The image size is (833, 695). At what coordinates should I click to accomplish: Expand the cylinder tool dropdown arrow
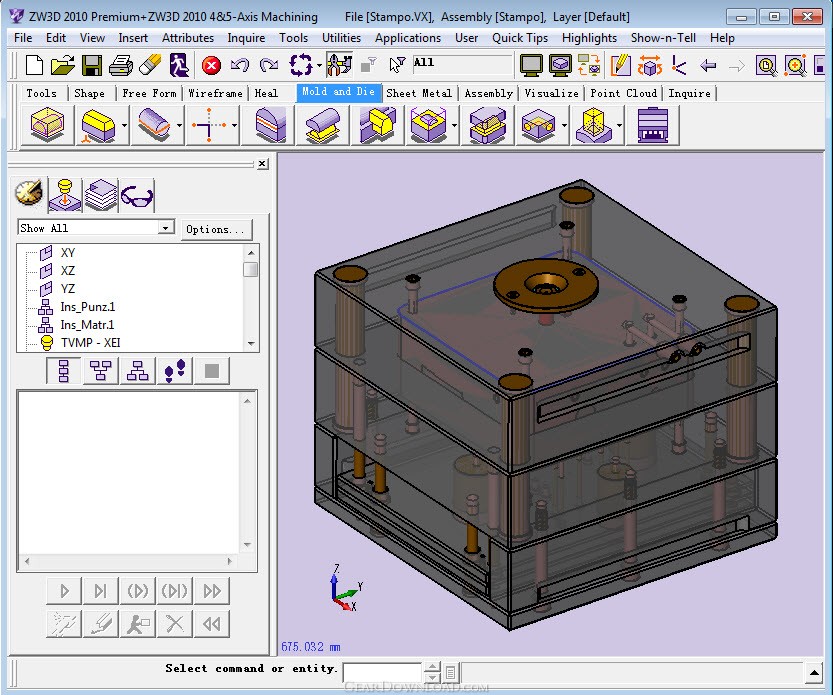[180, 125]
